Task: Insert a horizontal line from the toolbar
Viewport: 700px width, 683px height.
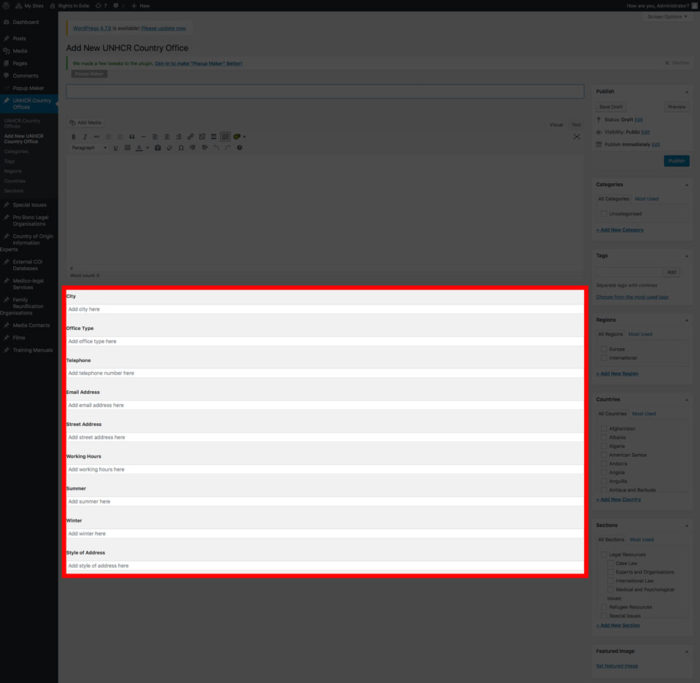Action: click(143, 137)
